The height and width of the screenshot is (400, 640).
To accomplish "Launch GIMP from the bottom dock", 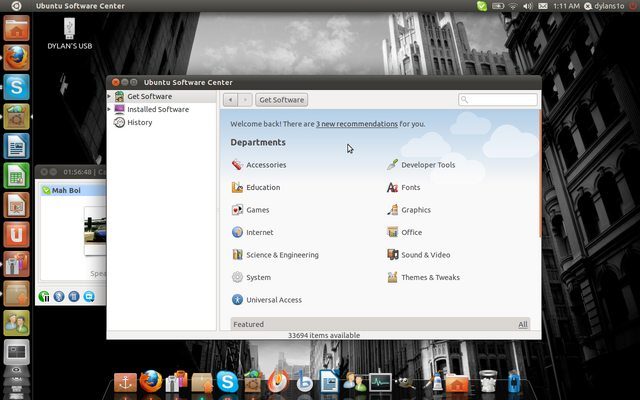I will (x=405, y=382).
